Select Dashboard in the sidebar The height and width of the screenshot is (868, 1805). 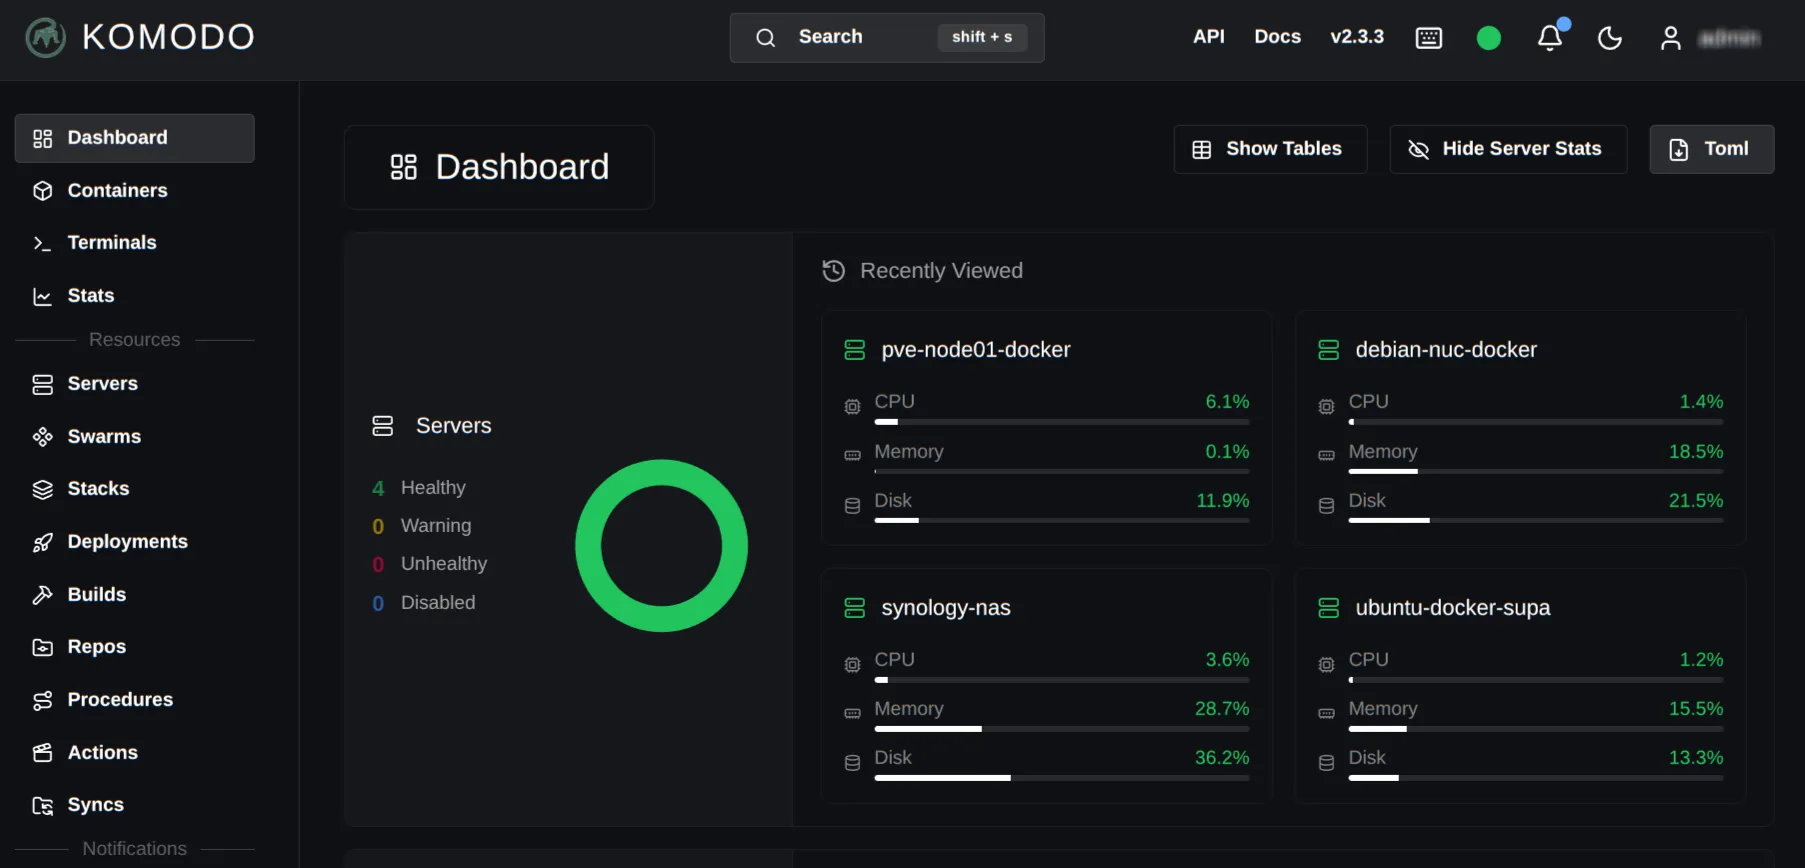point(135,138)
